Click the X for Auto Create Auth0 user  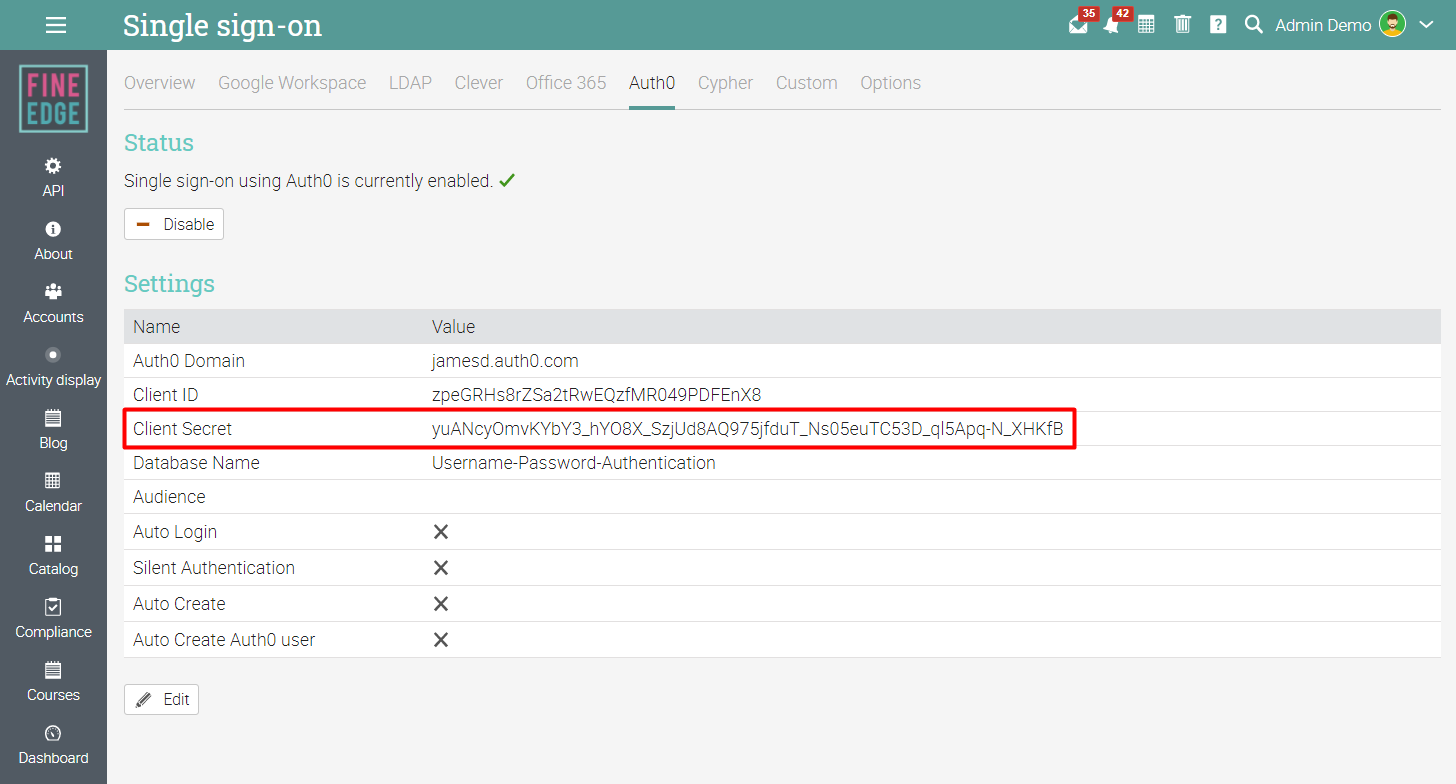pyautogui.click(x=440, y=640)
